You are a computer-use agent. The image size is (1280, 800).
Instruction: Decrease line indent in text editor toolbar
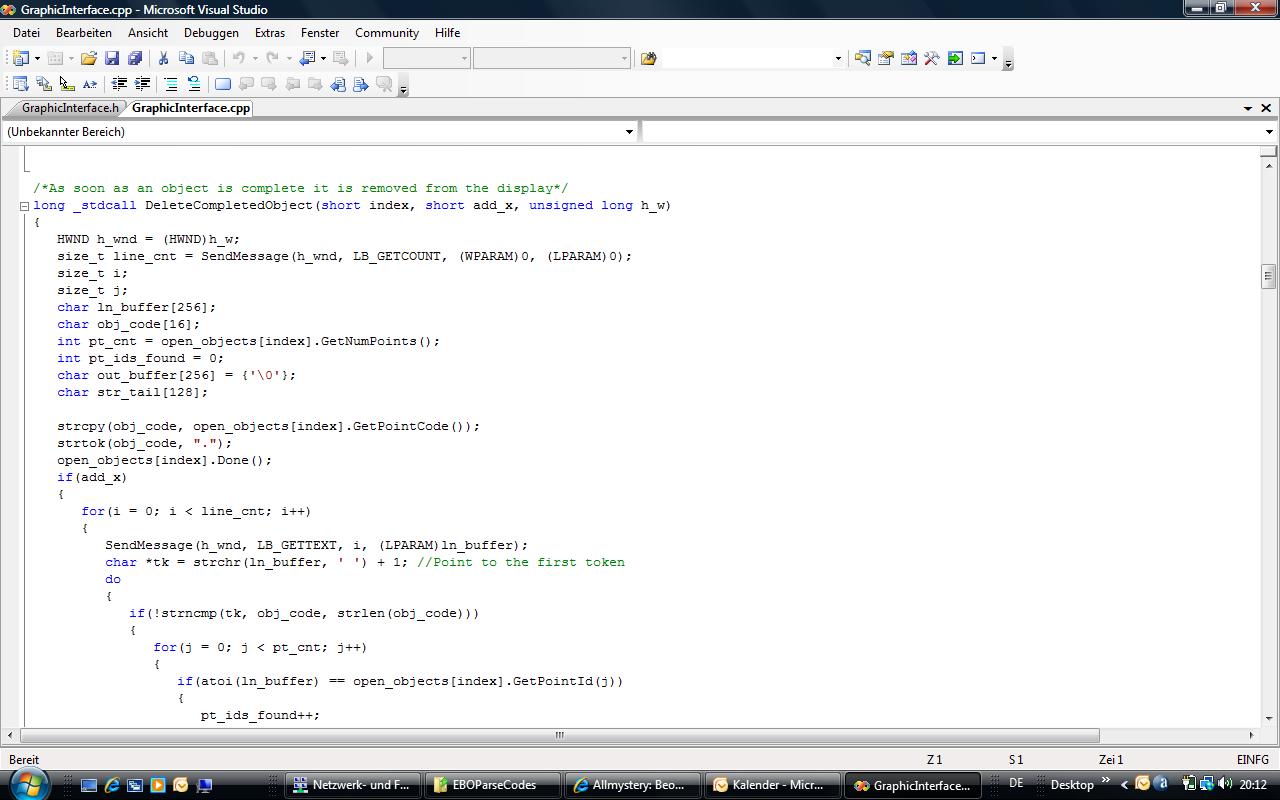click(x=119, y=84)
